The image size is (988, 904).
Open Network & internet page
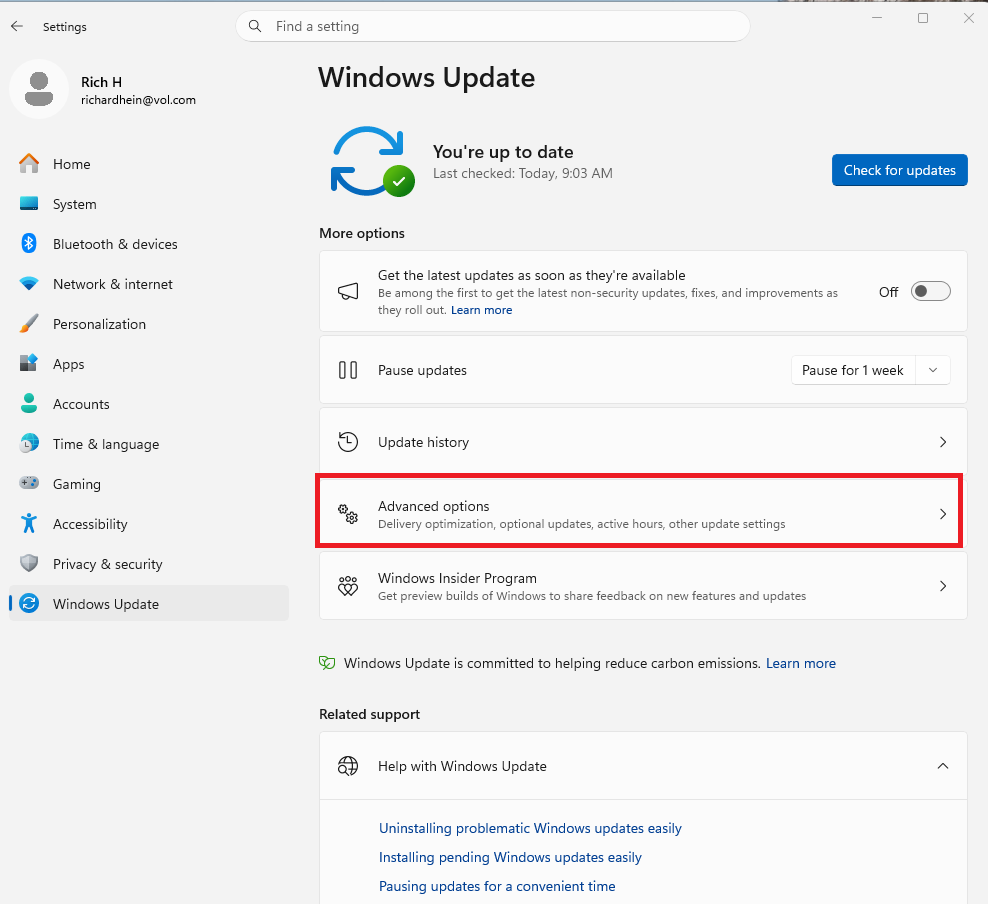point(149,284)
